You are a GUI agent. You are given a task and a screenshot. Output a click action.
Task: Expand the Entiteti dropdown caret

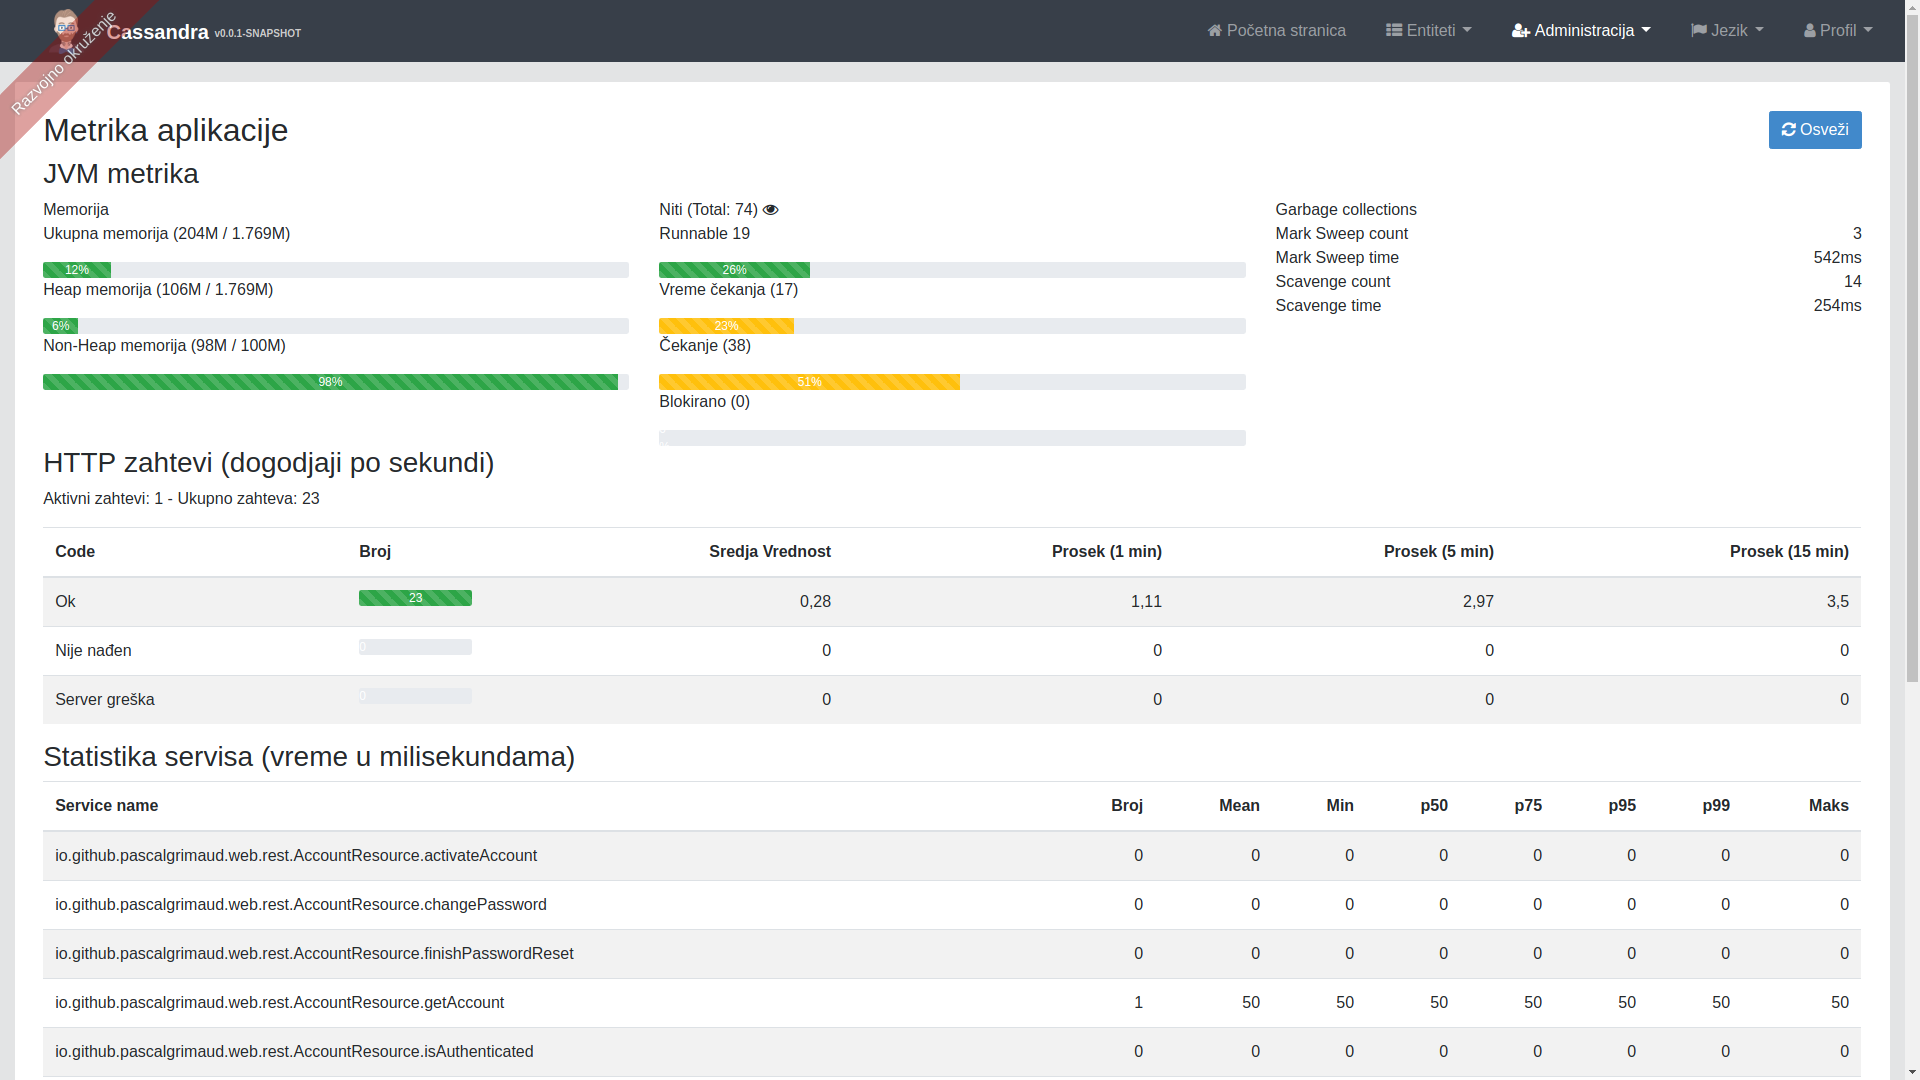[x=1467, y=31]
